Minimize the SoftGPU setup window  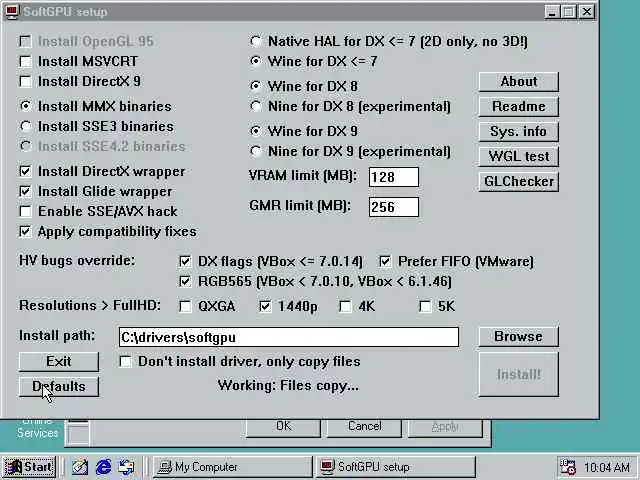click(552, 11)
